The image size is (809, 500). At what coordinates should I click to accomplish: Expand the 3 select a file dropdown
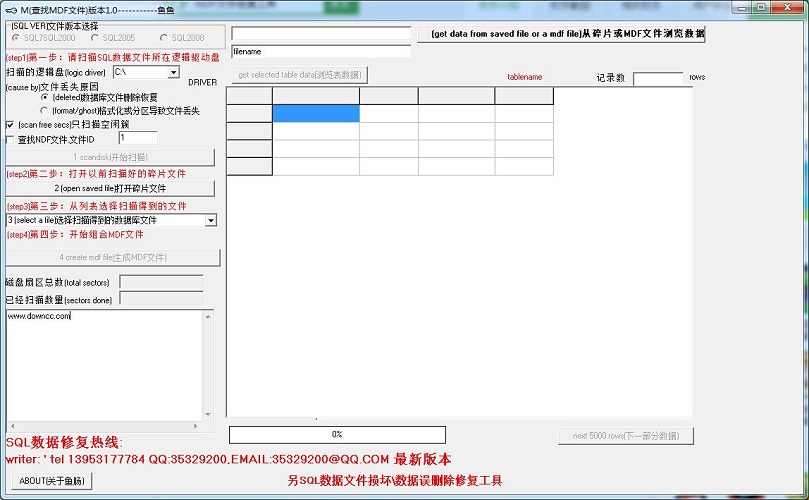tap(211, 220)
